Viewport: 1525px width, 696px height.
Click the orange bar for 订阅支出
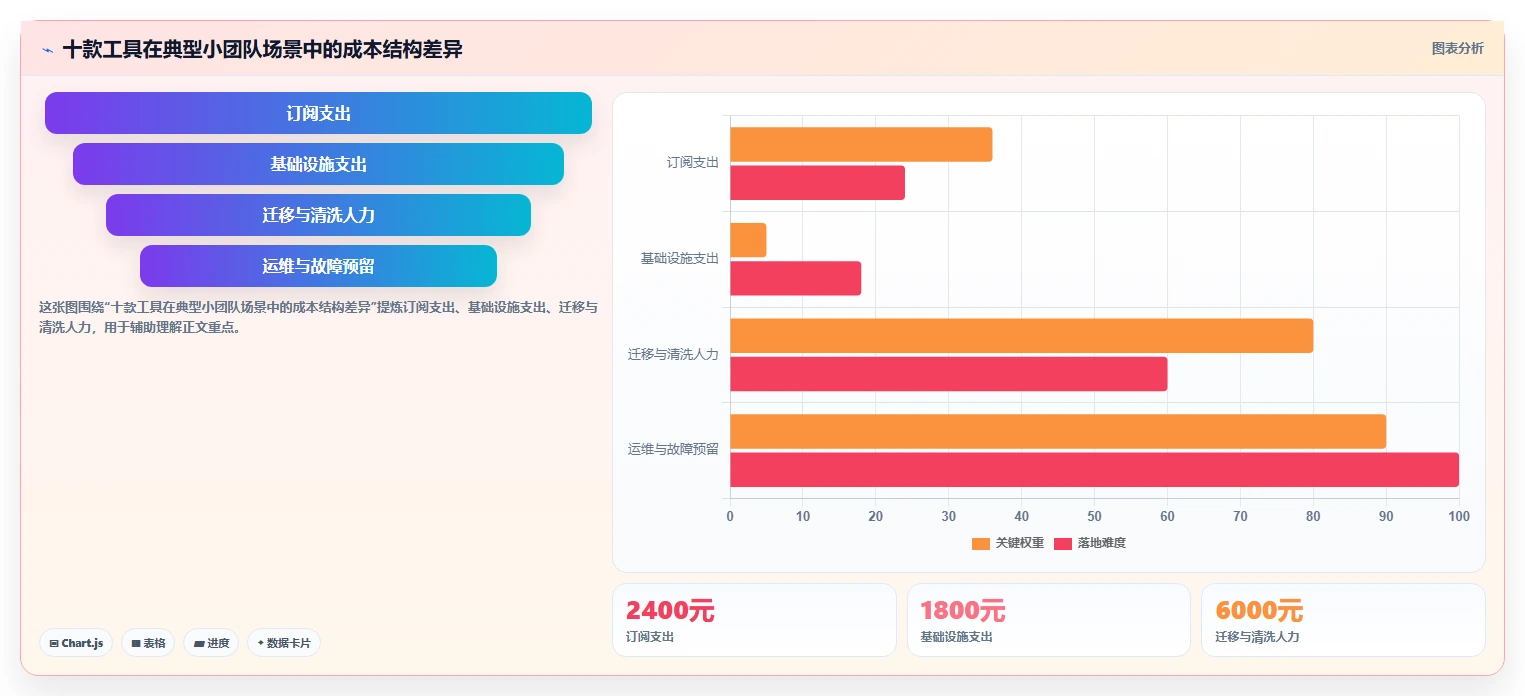point(861,144)
